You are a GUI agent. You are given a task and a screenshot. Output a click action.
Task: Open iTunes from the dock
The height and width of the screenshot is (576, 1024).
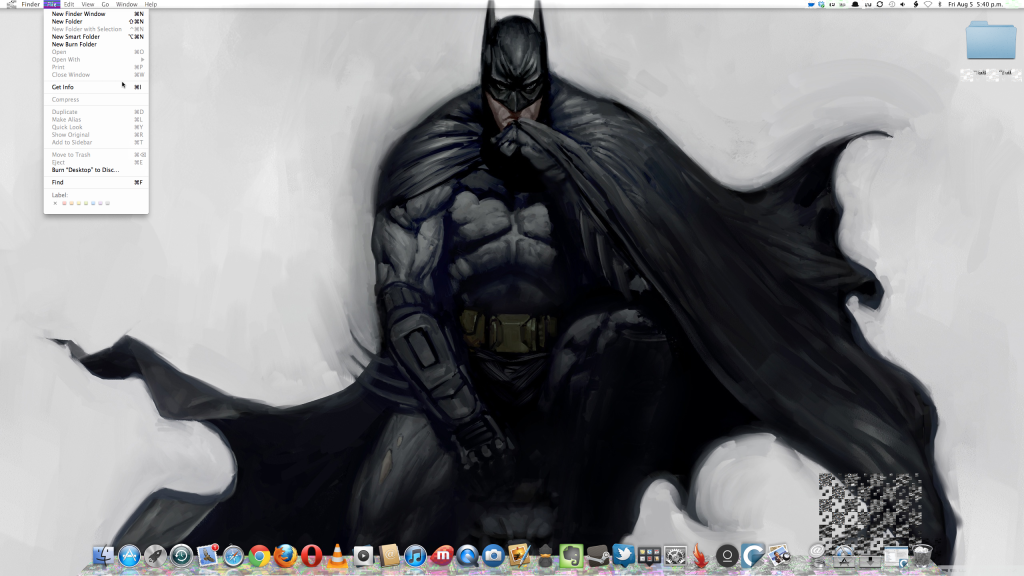tap(415, 555)
